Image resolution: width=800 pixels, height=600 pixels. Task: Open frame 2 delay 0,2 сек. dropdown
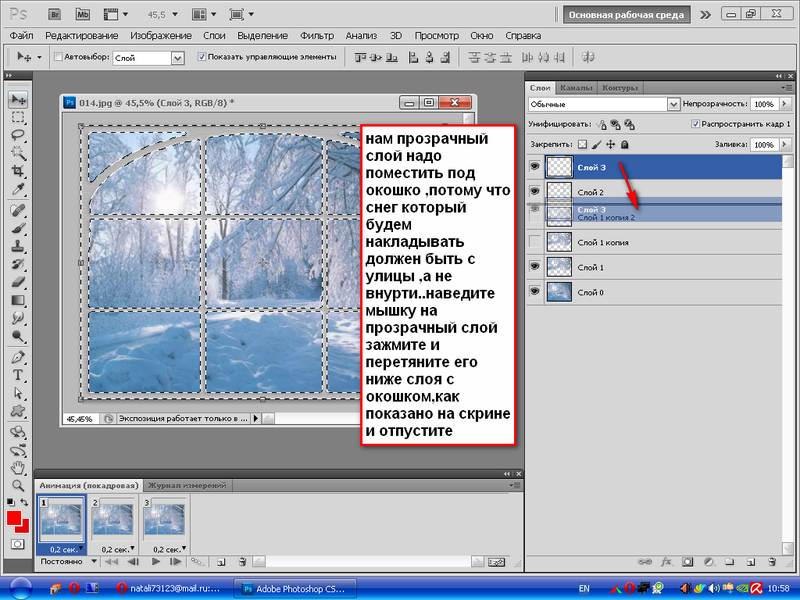pos(132,548)
